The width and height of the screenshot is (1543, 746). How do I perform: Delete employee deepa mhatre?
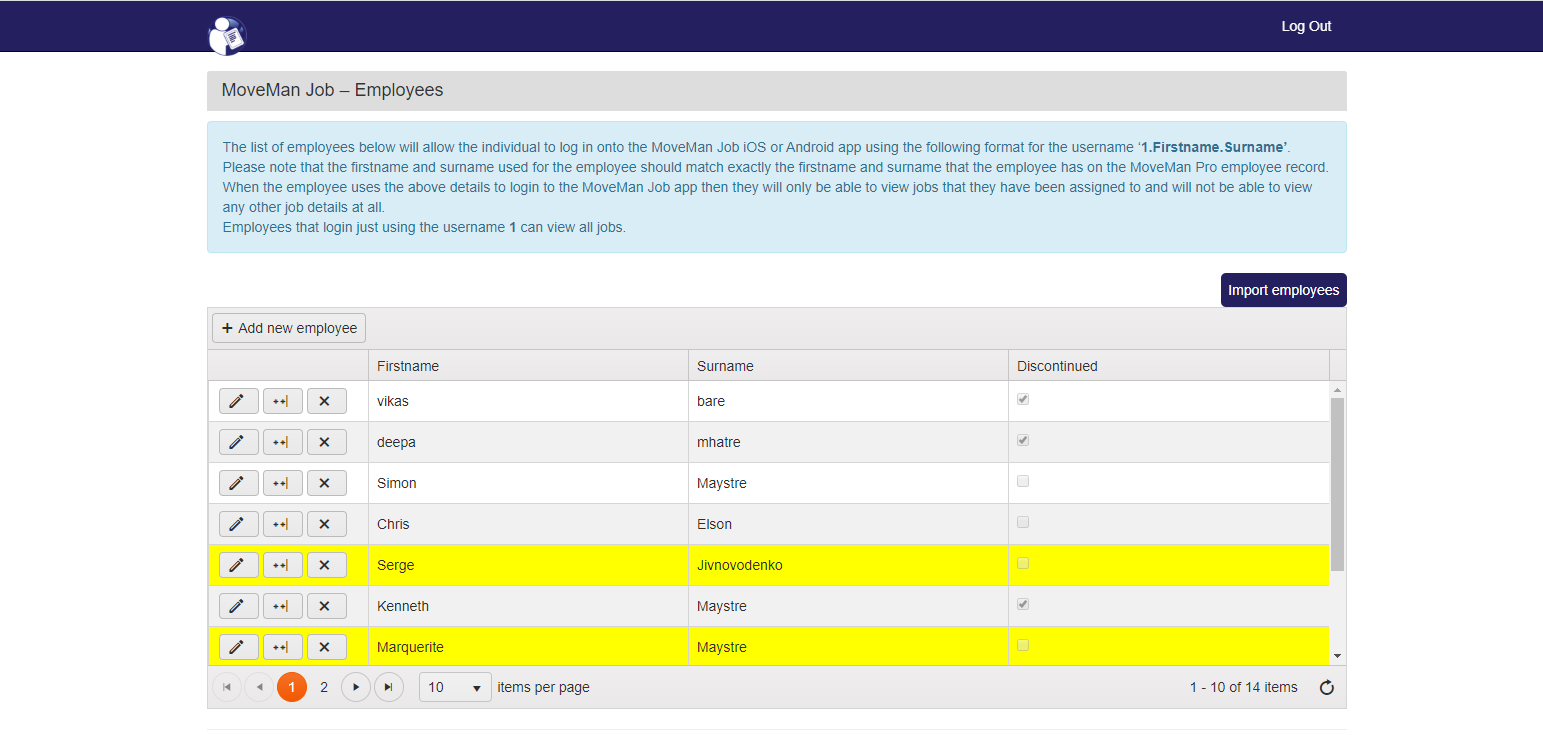point(327,442)
